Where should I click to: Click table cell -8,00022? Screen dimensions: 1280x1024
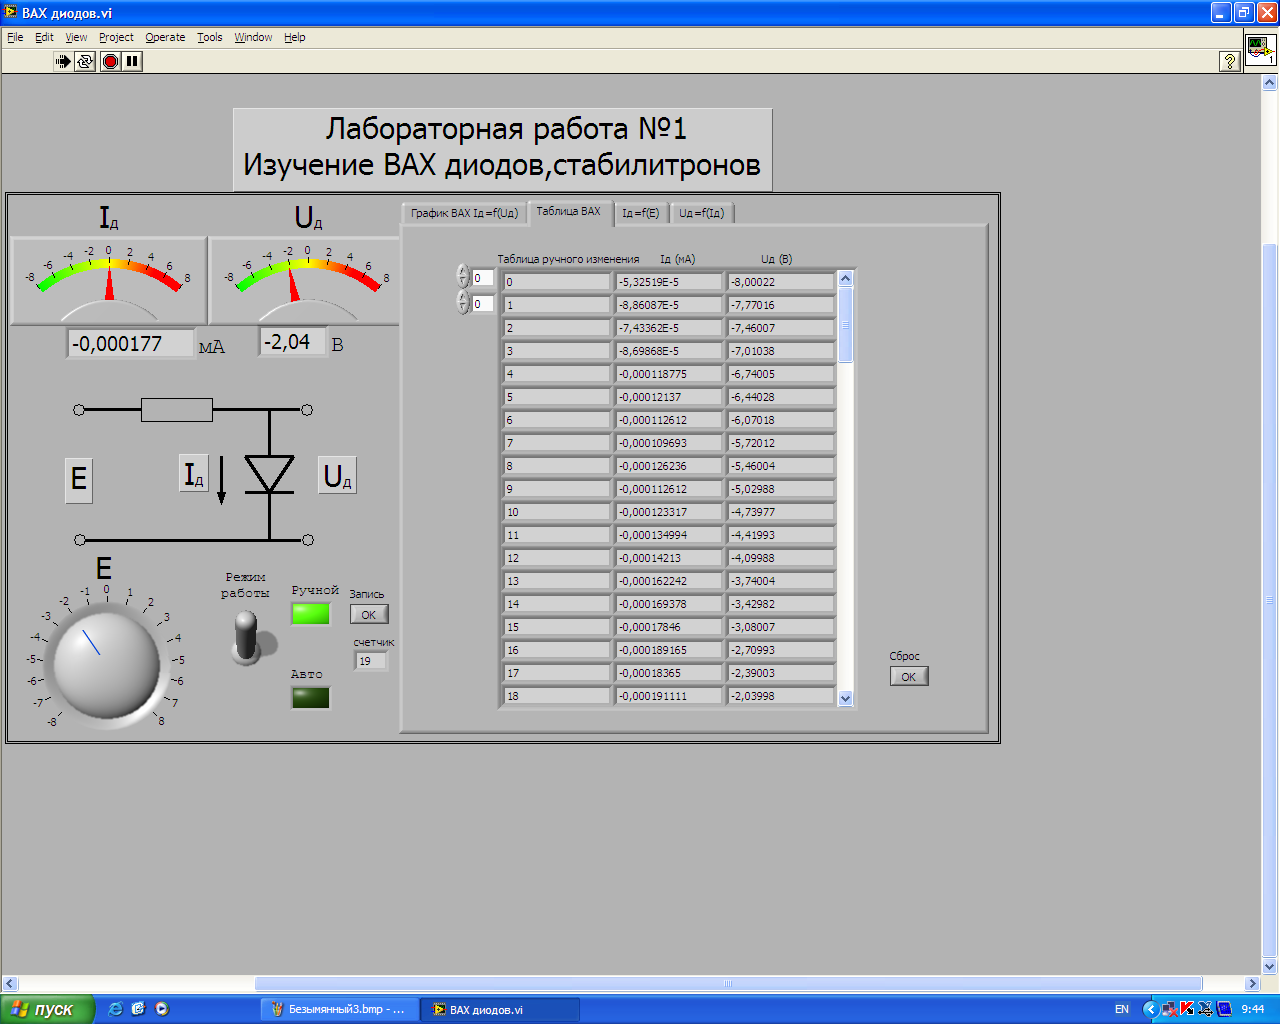point(780,282)
